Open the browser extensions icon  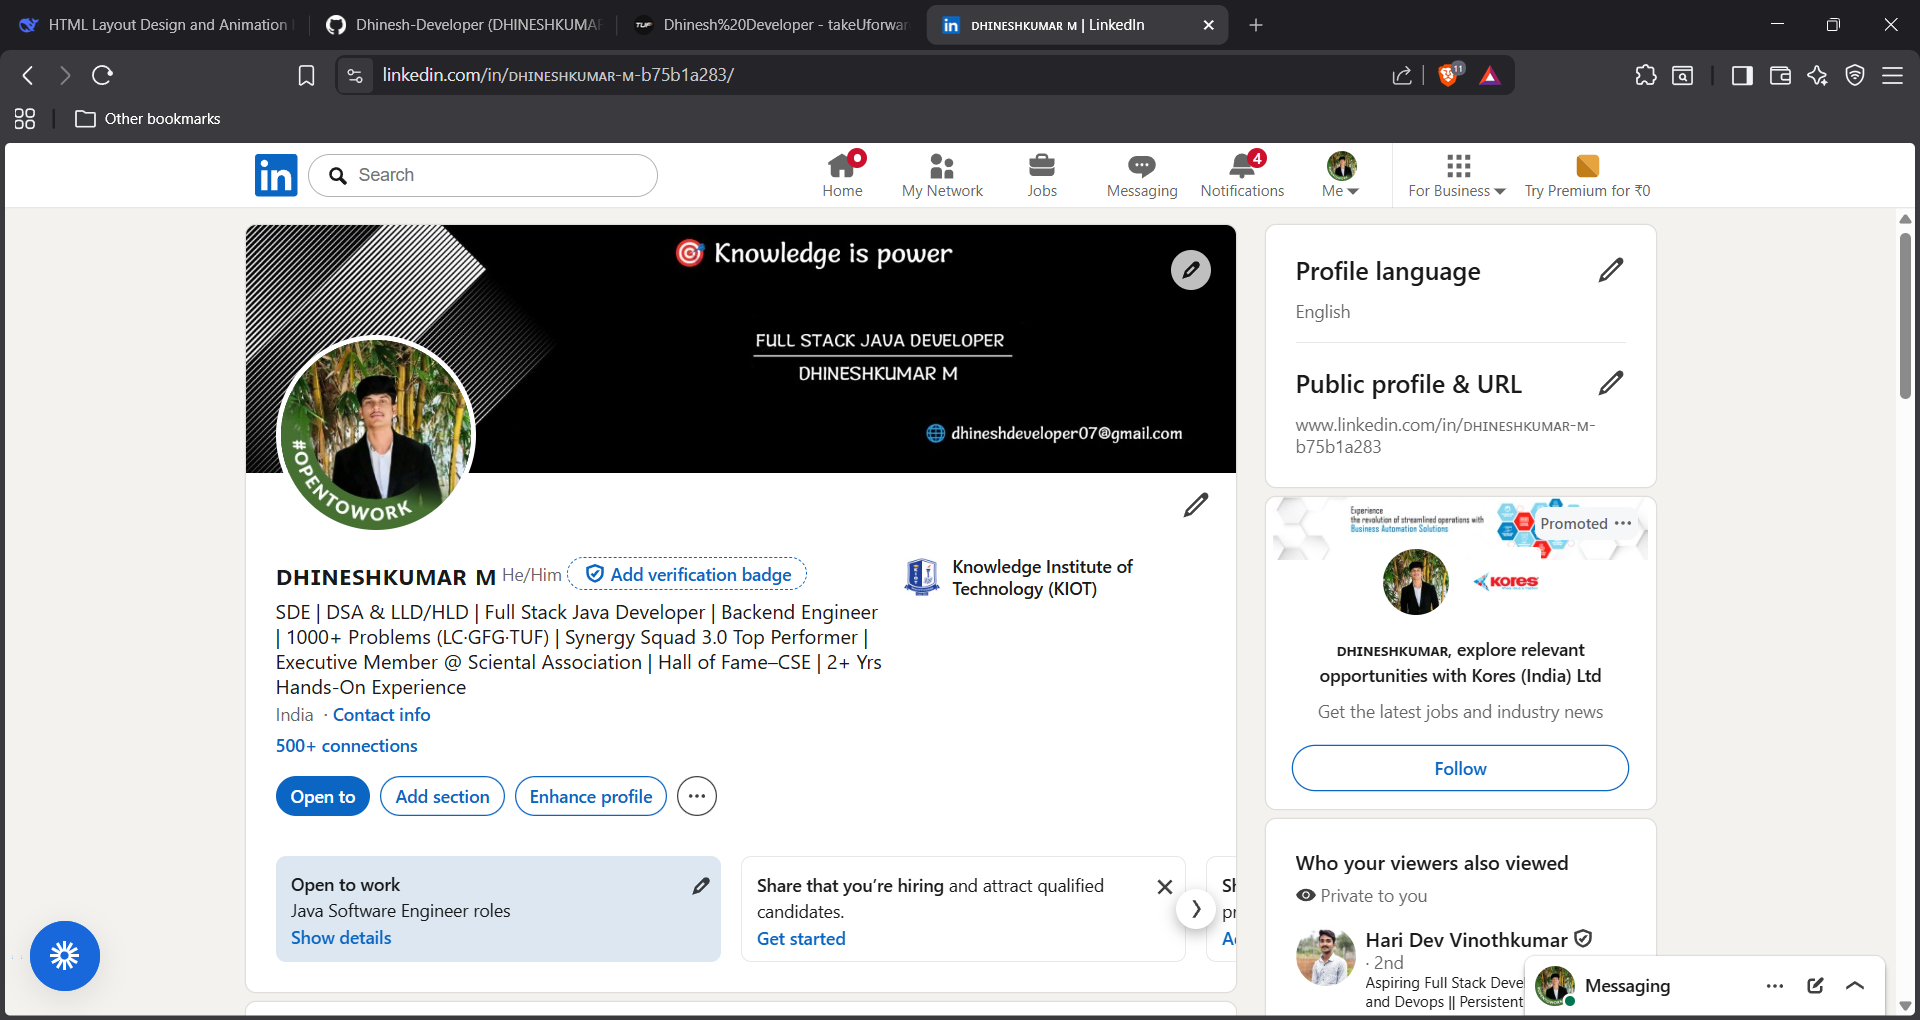(1645, 74)
